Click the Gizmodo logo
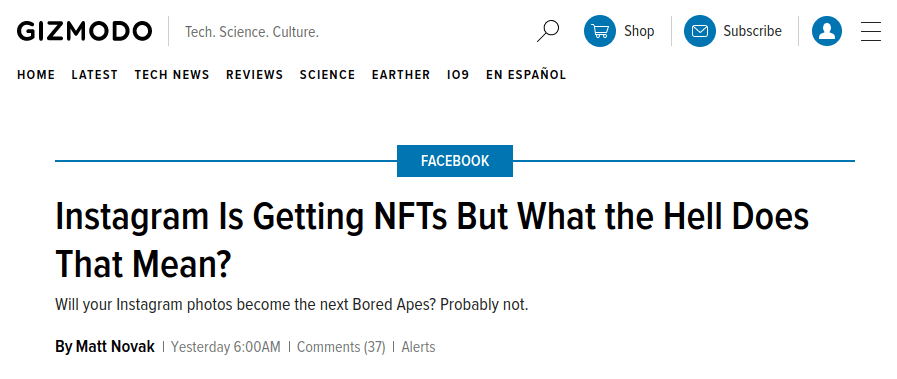 coord(84,31)
